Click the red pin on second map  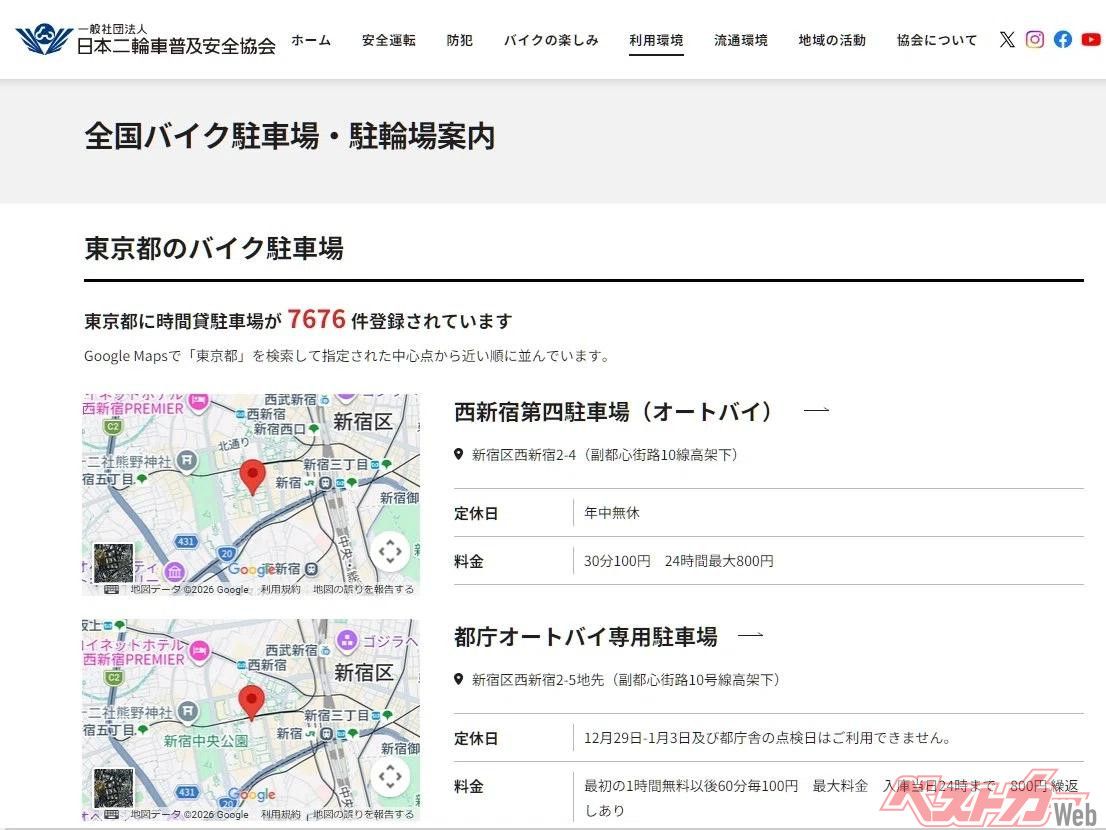point(251,701)
